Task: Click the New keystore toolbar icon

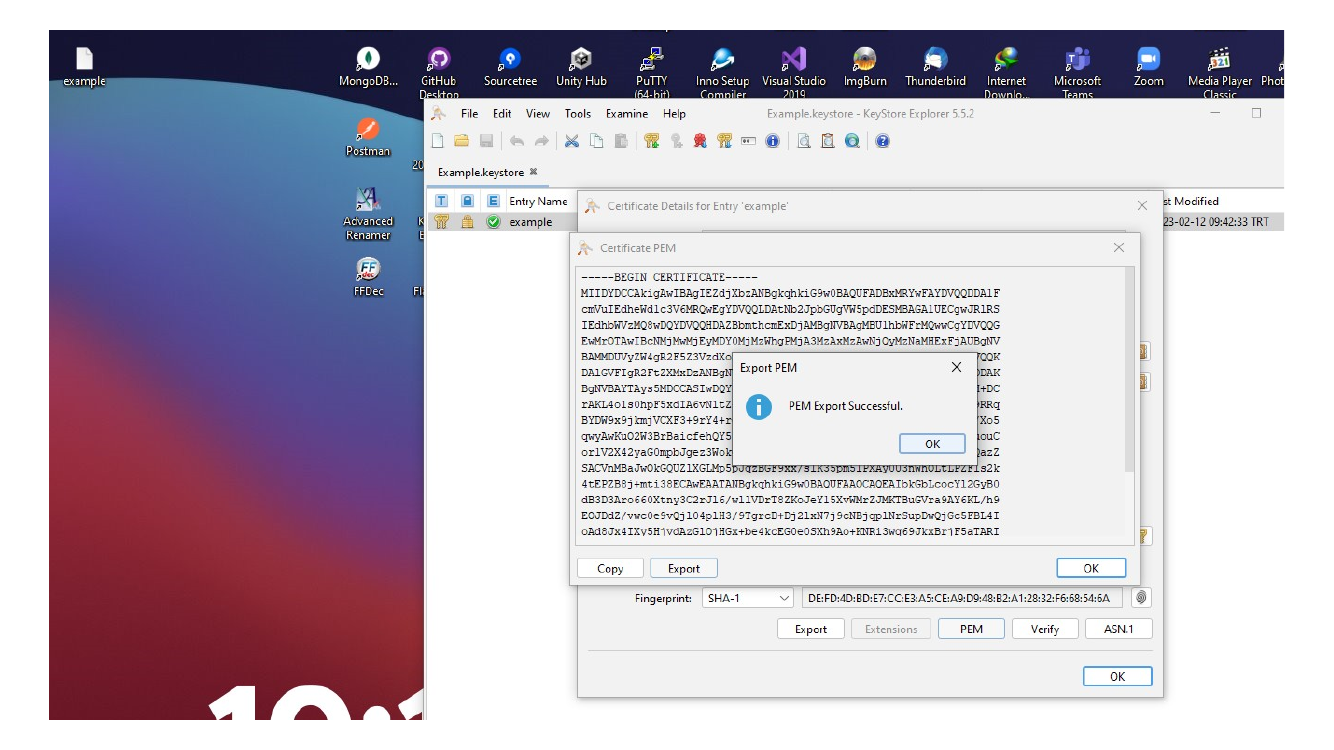Action: pyautogui.click(x=438, y=141)
